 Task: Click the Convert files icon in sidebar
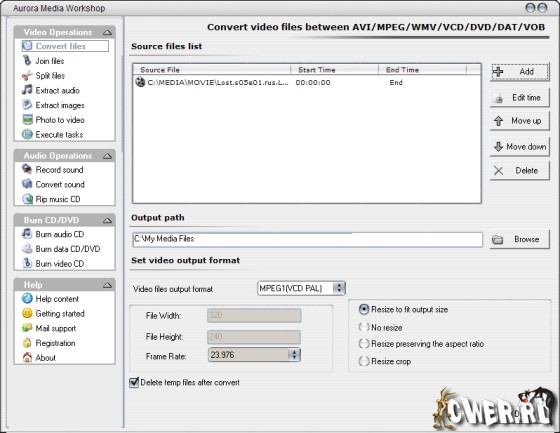27,46
